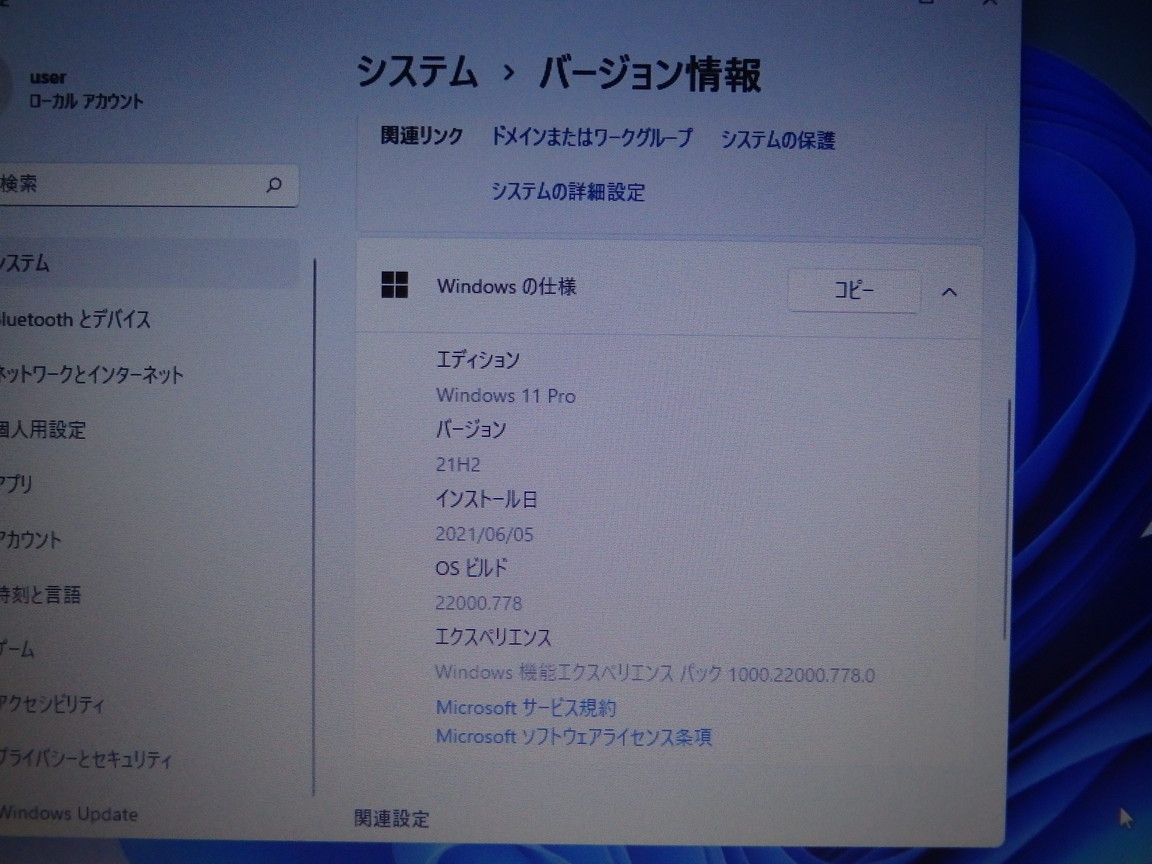Click the 関連設定 heading
The width and height of the screenshot is (1152, 864).
click(x=392, y=818)
